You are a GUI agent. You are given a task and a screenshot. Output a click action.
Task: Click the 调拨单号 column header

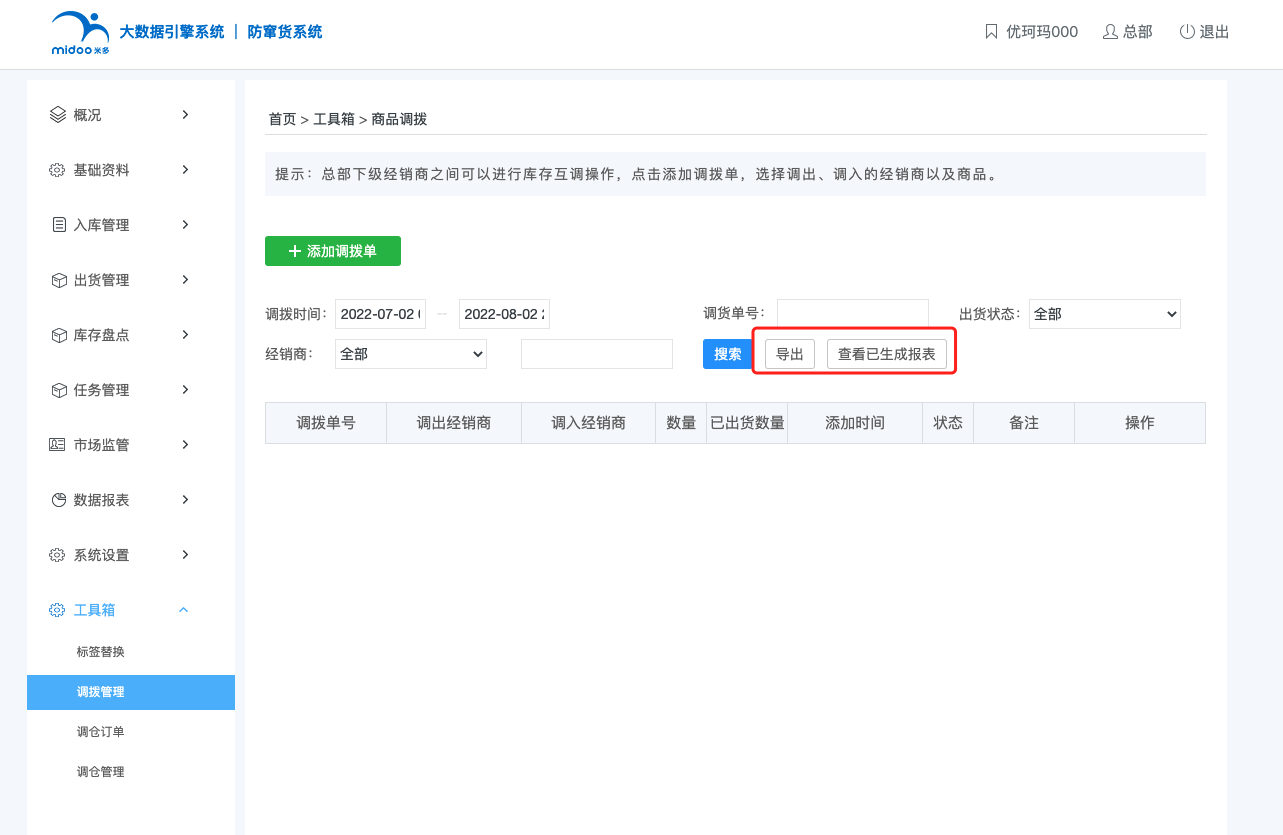[326, 423]
